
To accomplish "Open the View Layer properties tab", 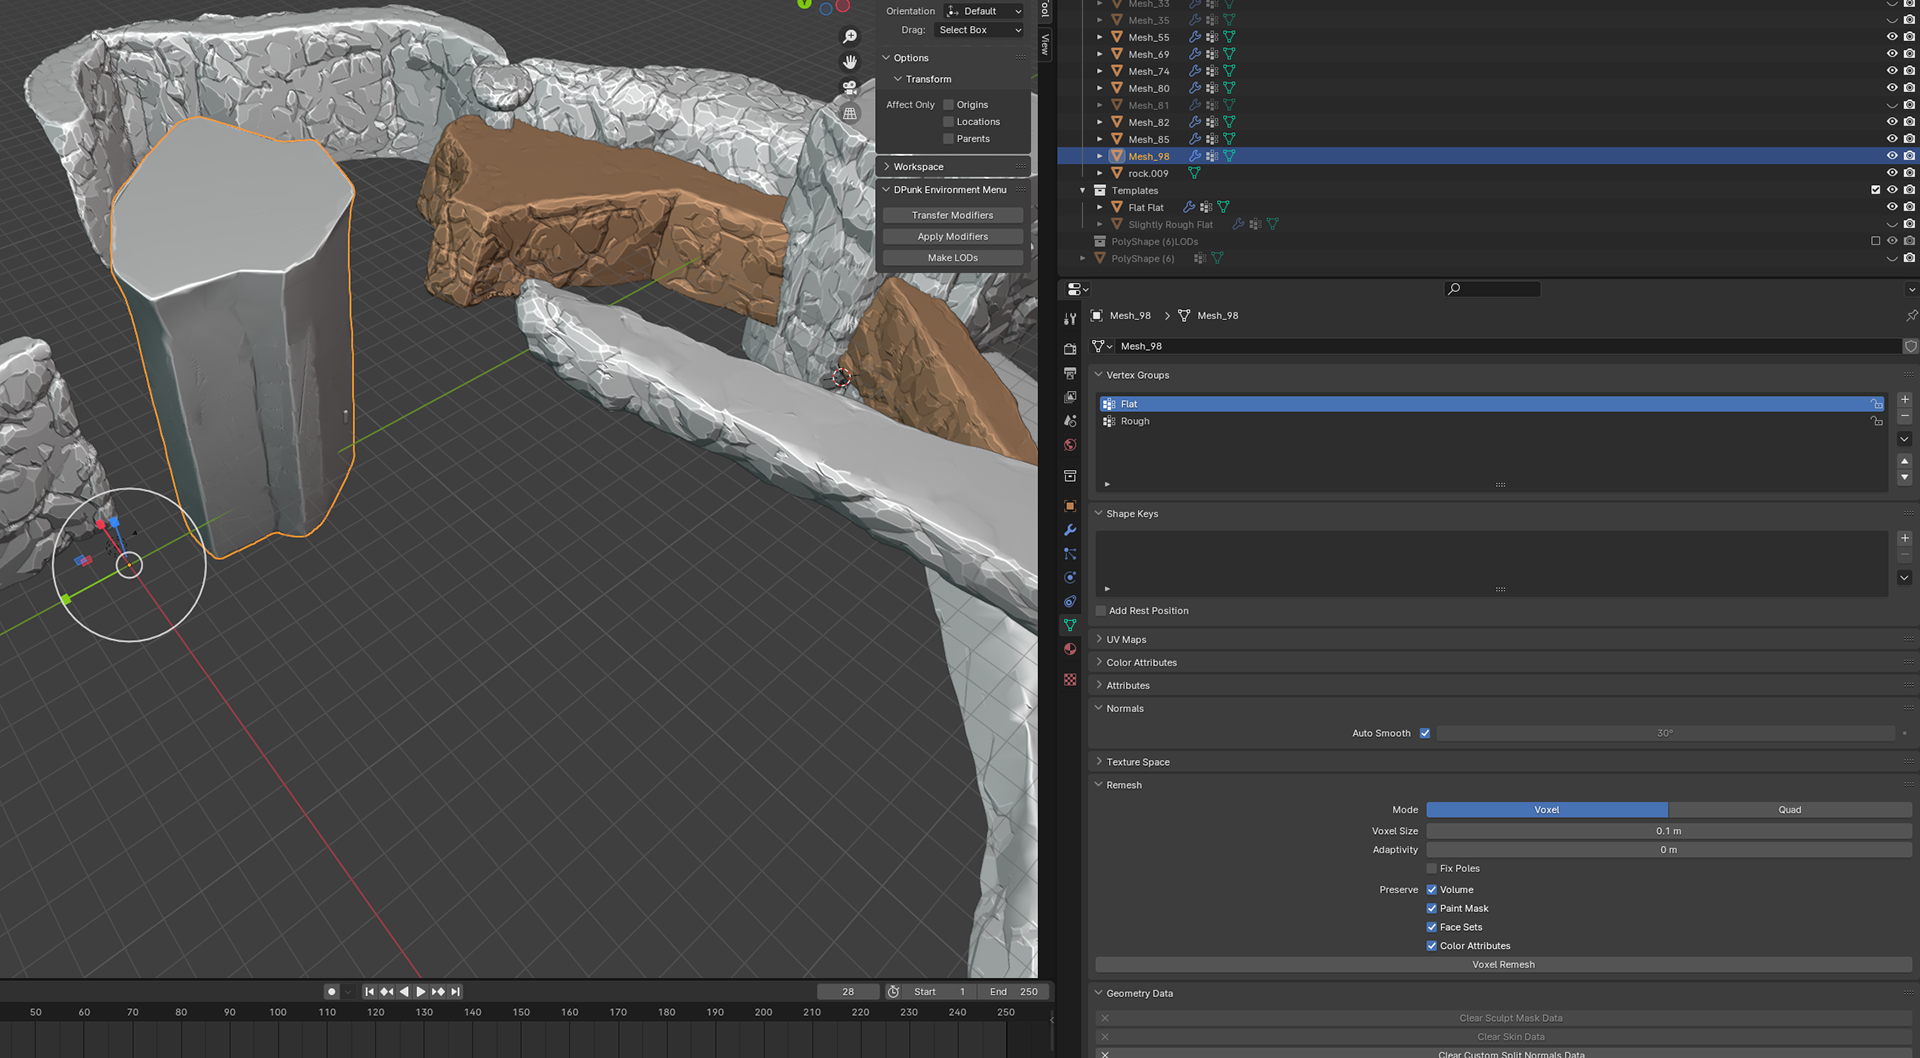I will point(1070,397).
